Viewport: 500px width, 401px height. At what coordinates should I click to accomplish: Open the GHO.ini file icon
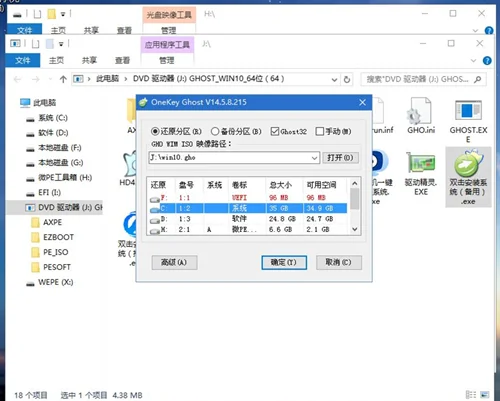(x=421, y=116)
